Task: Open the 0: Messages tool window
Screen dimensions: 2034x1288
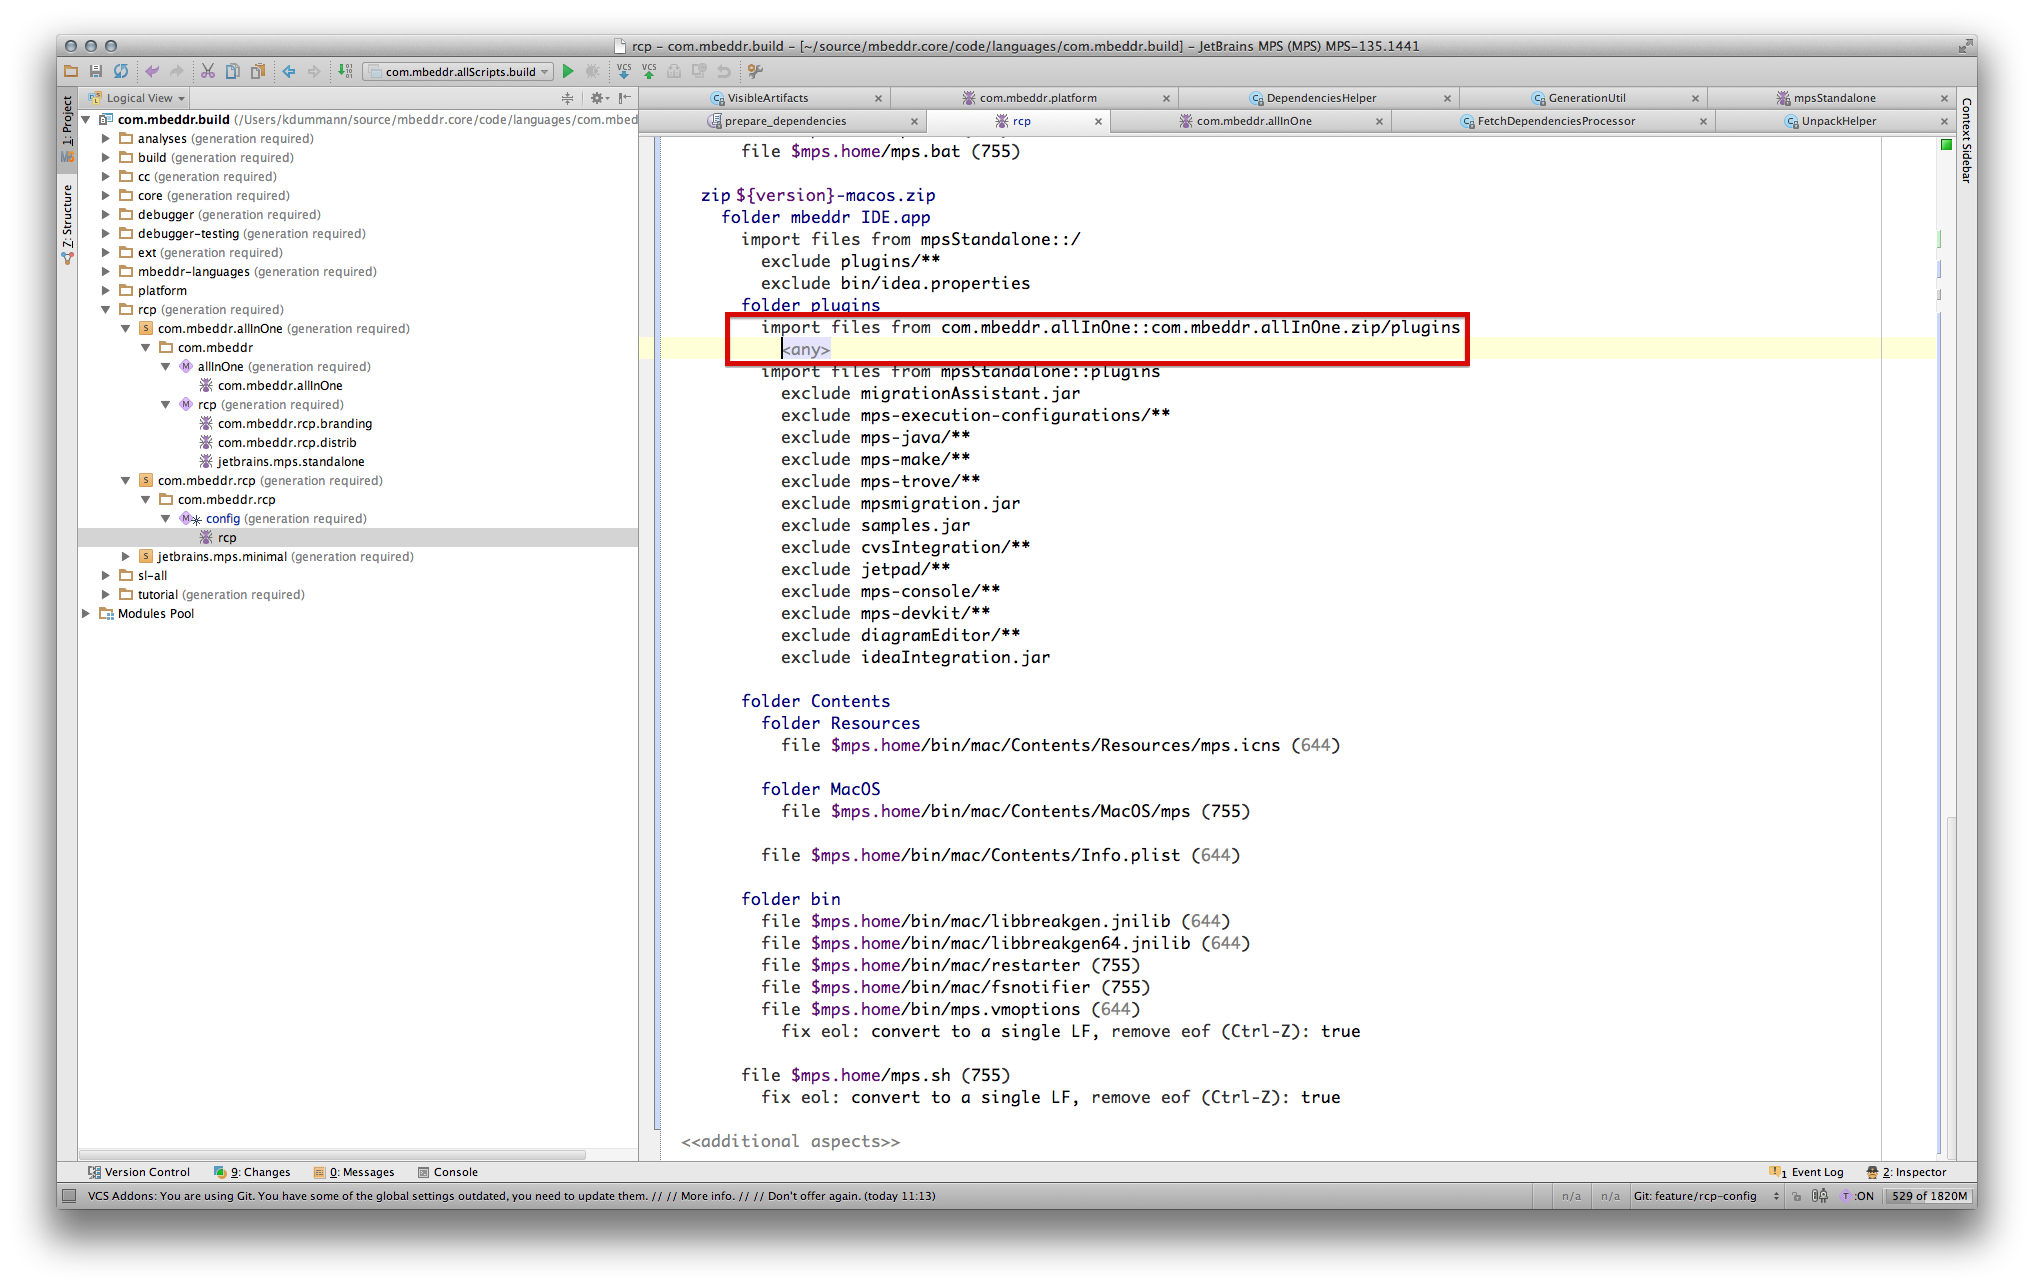Action: tap(354, 1172)
